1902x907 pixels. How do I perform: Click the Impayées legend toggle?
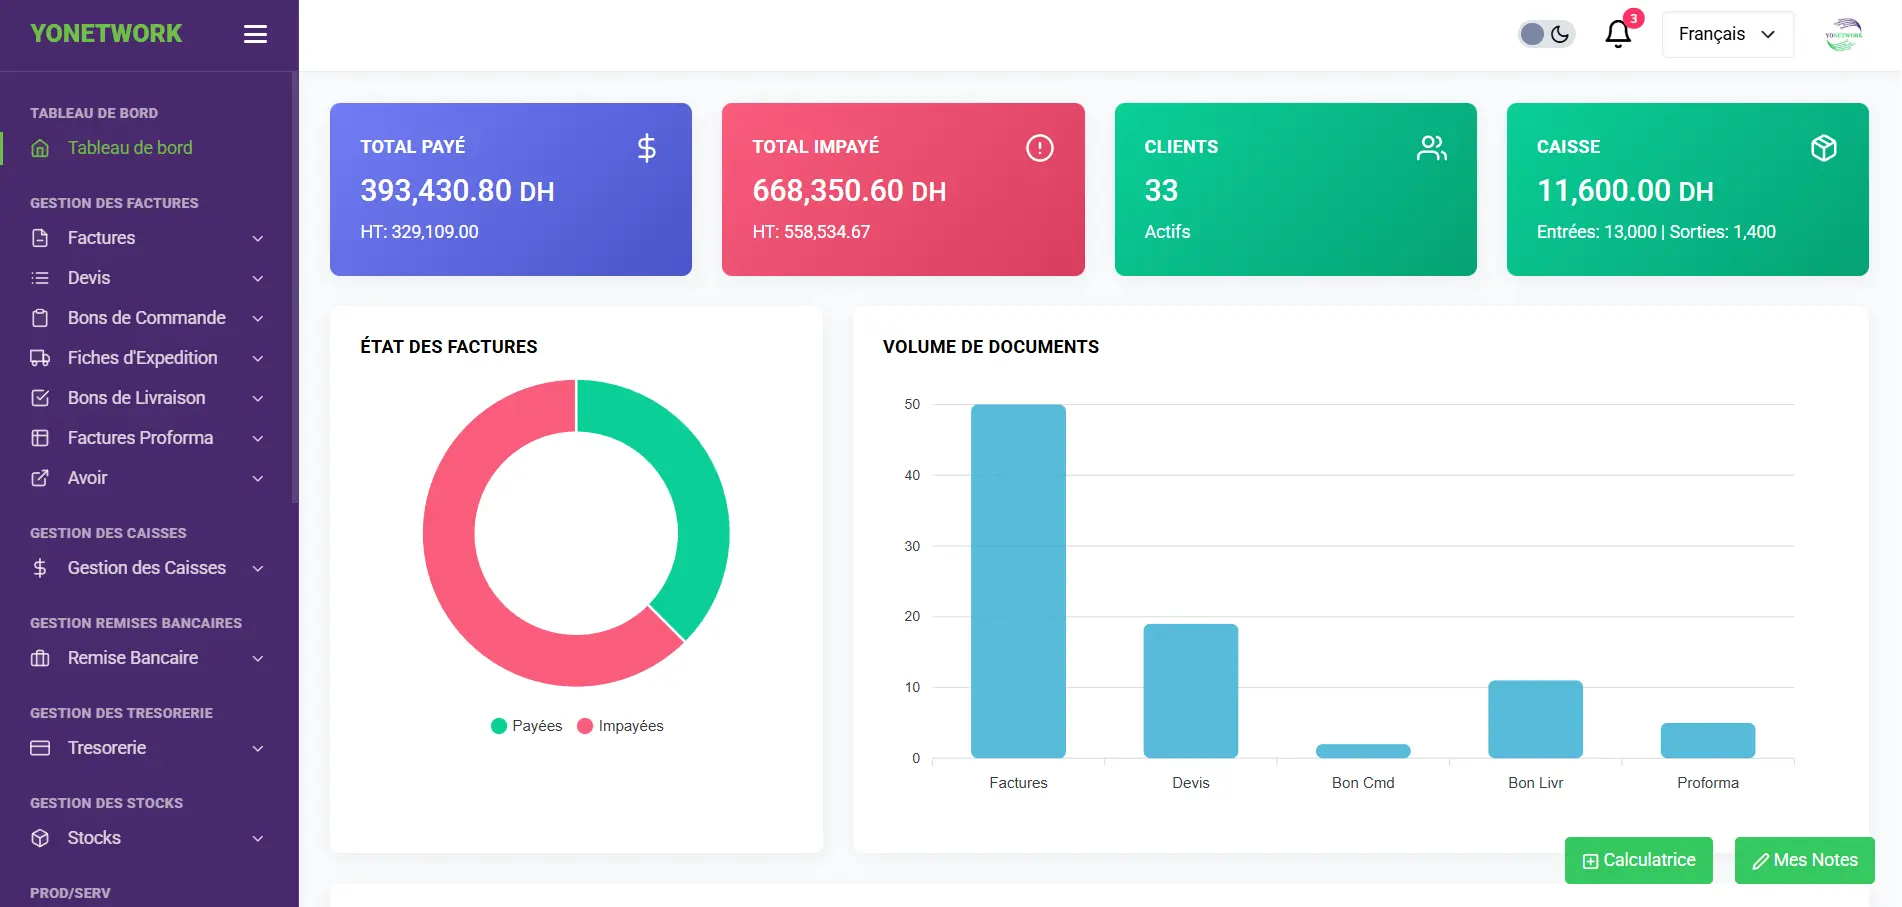pyautogui.click(x=621, y=725)
